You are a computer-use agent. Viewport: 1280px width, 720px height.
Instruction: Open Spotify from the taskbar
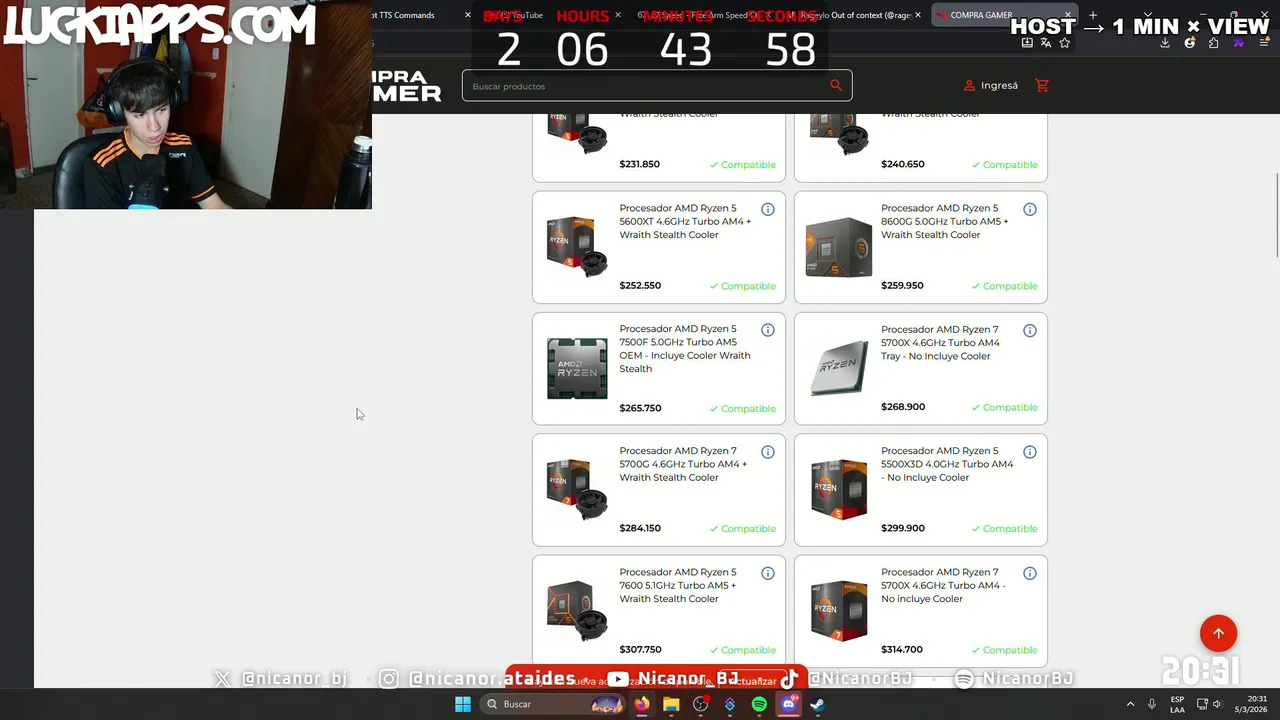tap(759, 704)
